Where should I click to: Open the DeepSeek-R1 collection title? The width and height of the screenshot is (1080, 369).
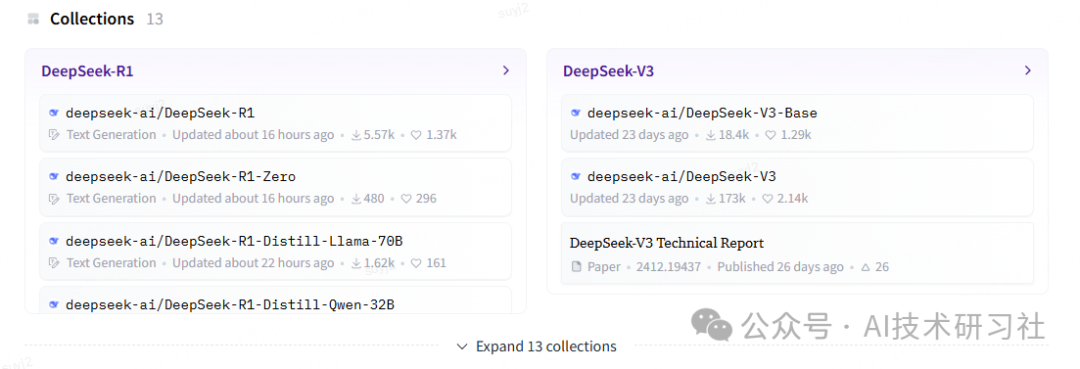click(x=87, y=71)
